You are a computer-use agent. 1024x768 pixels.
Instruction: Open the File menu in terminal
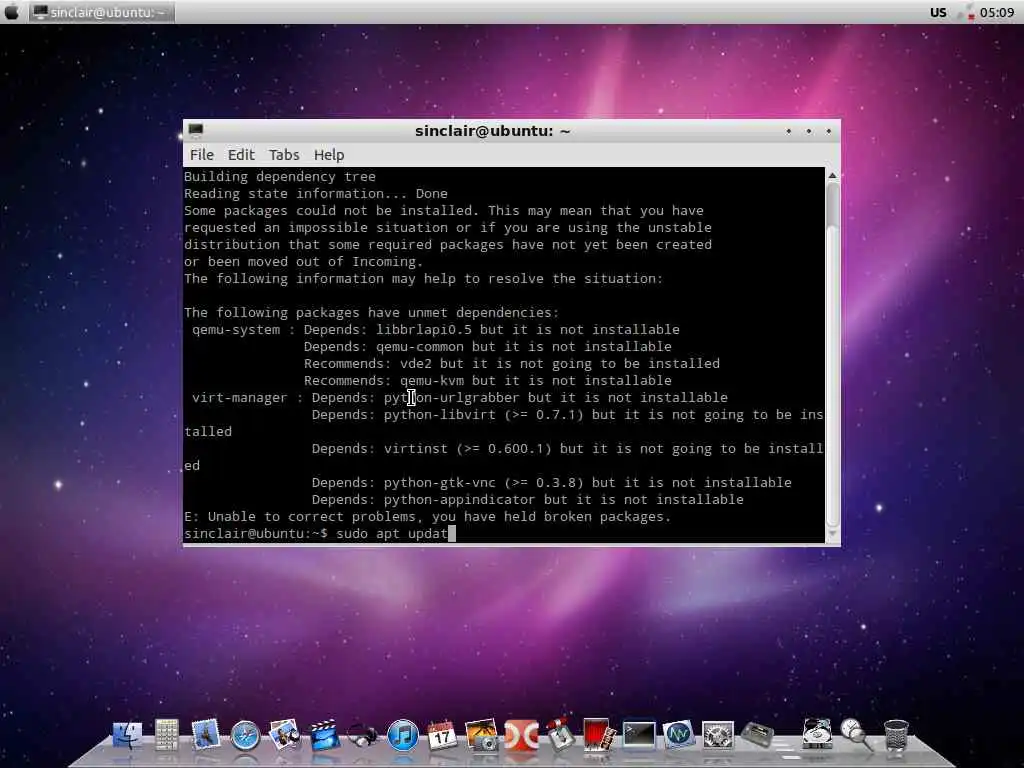202,155
